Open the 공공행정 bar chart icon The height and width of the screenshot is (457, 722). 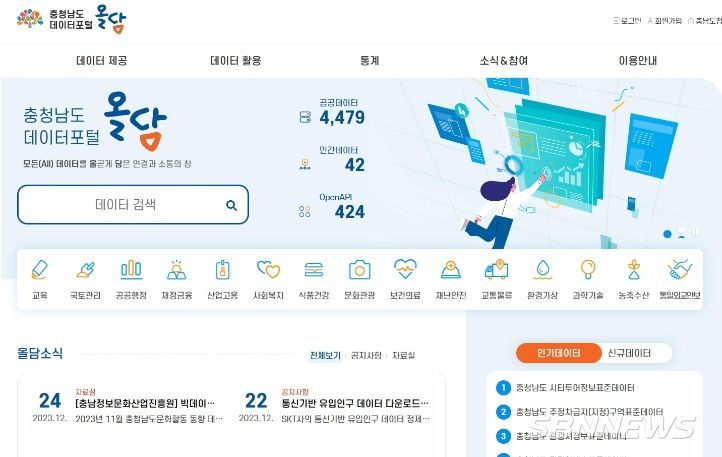pos(131,270)
